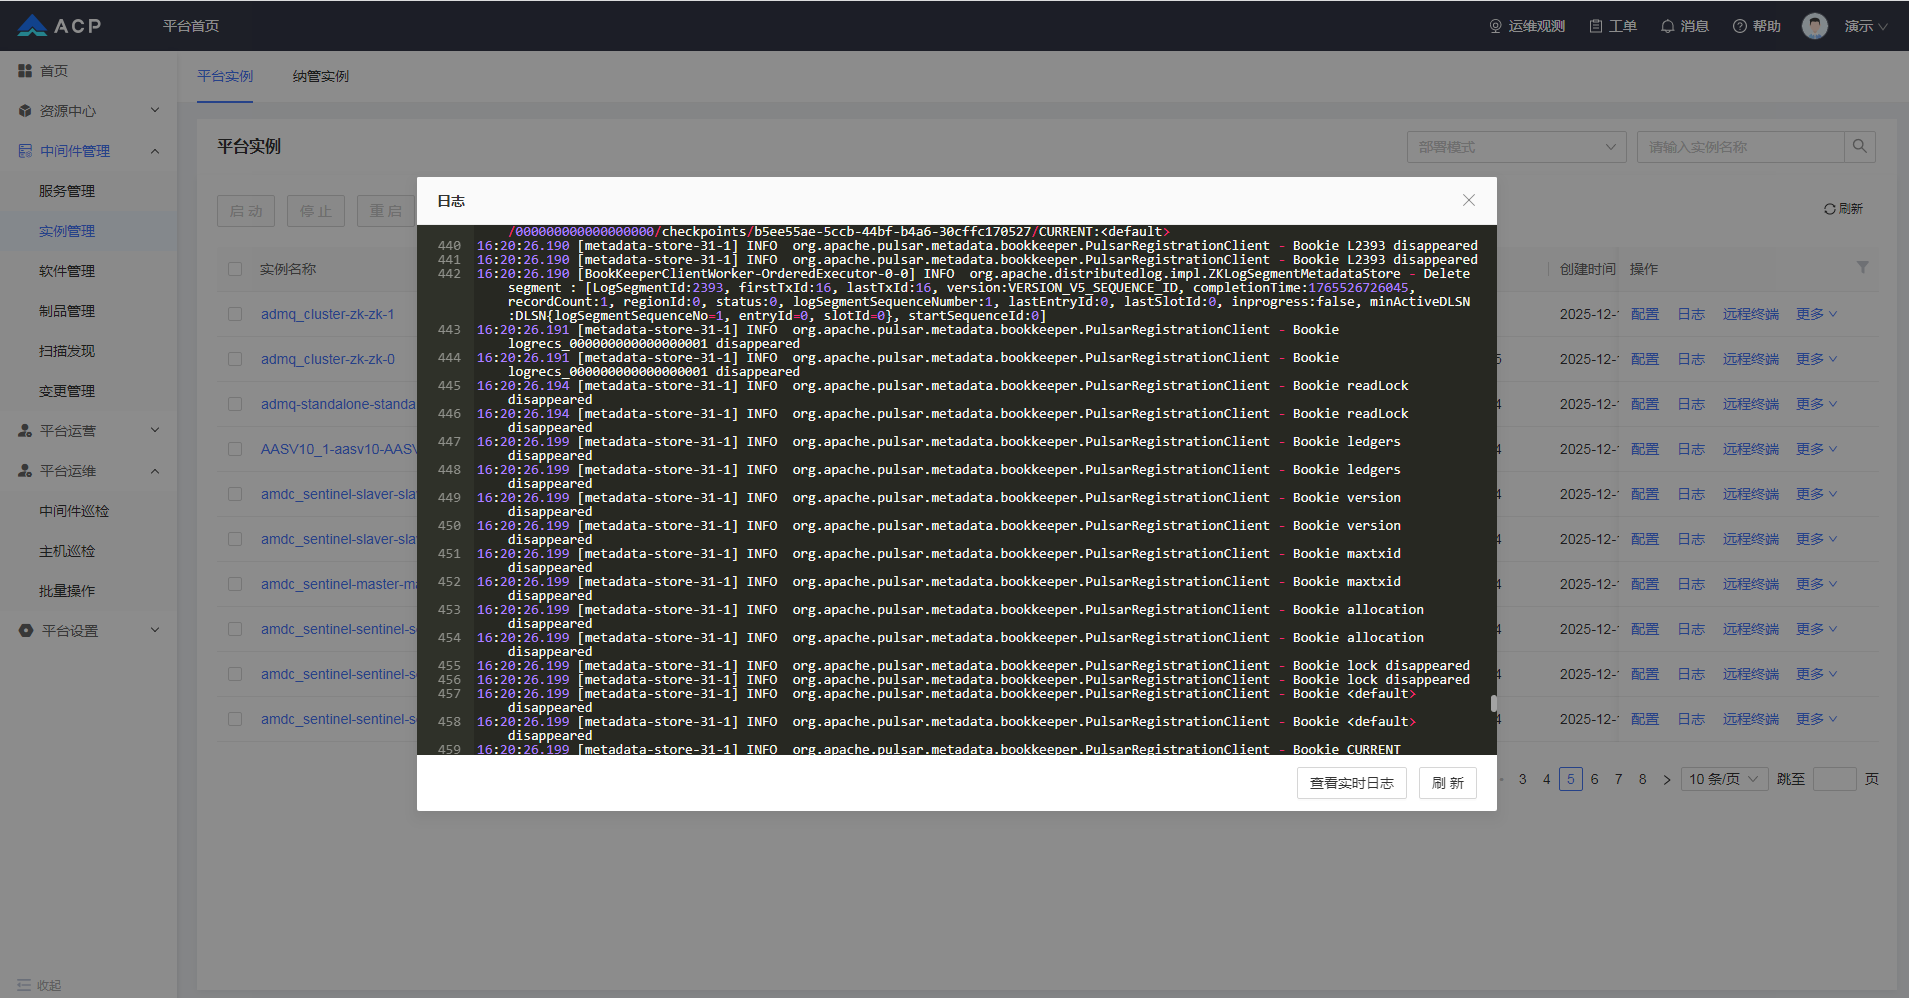Click the ACP logo icon
Screen dimensions: 1909x998
[32, 26]
